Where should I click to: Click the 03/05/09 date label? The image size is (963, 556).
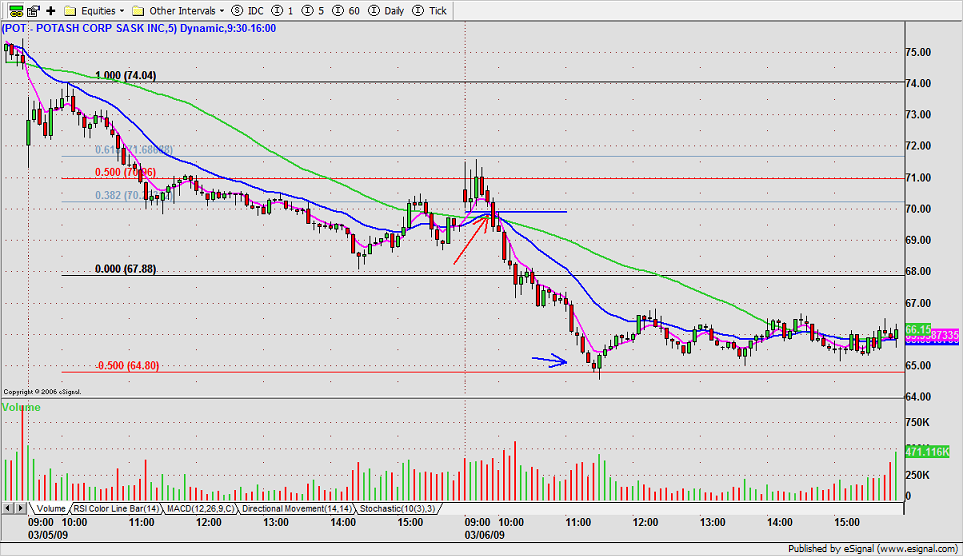(48, 535)
